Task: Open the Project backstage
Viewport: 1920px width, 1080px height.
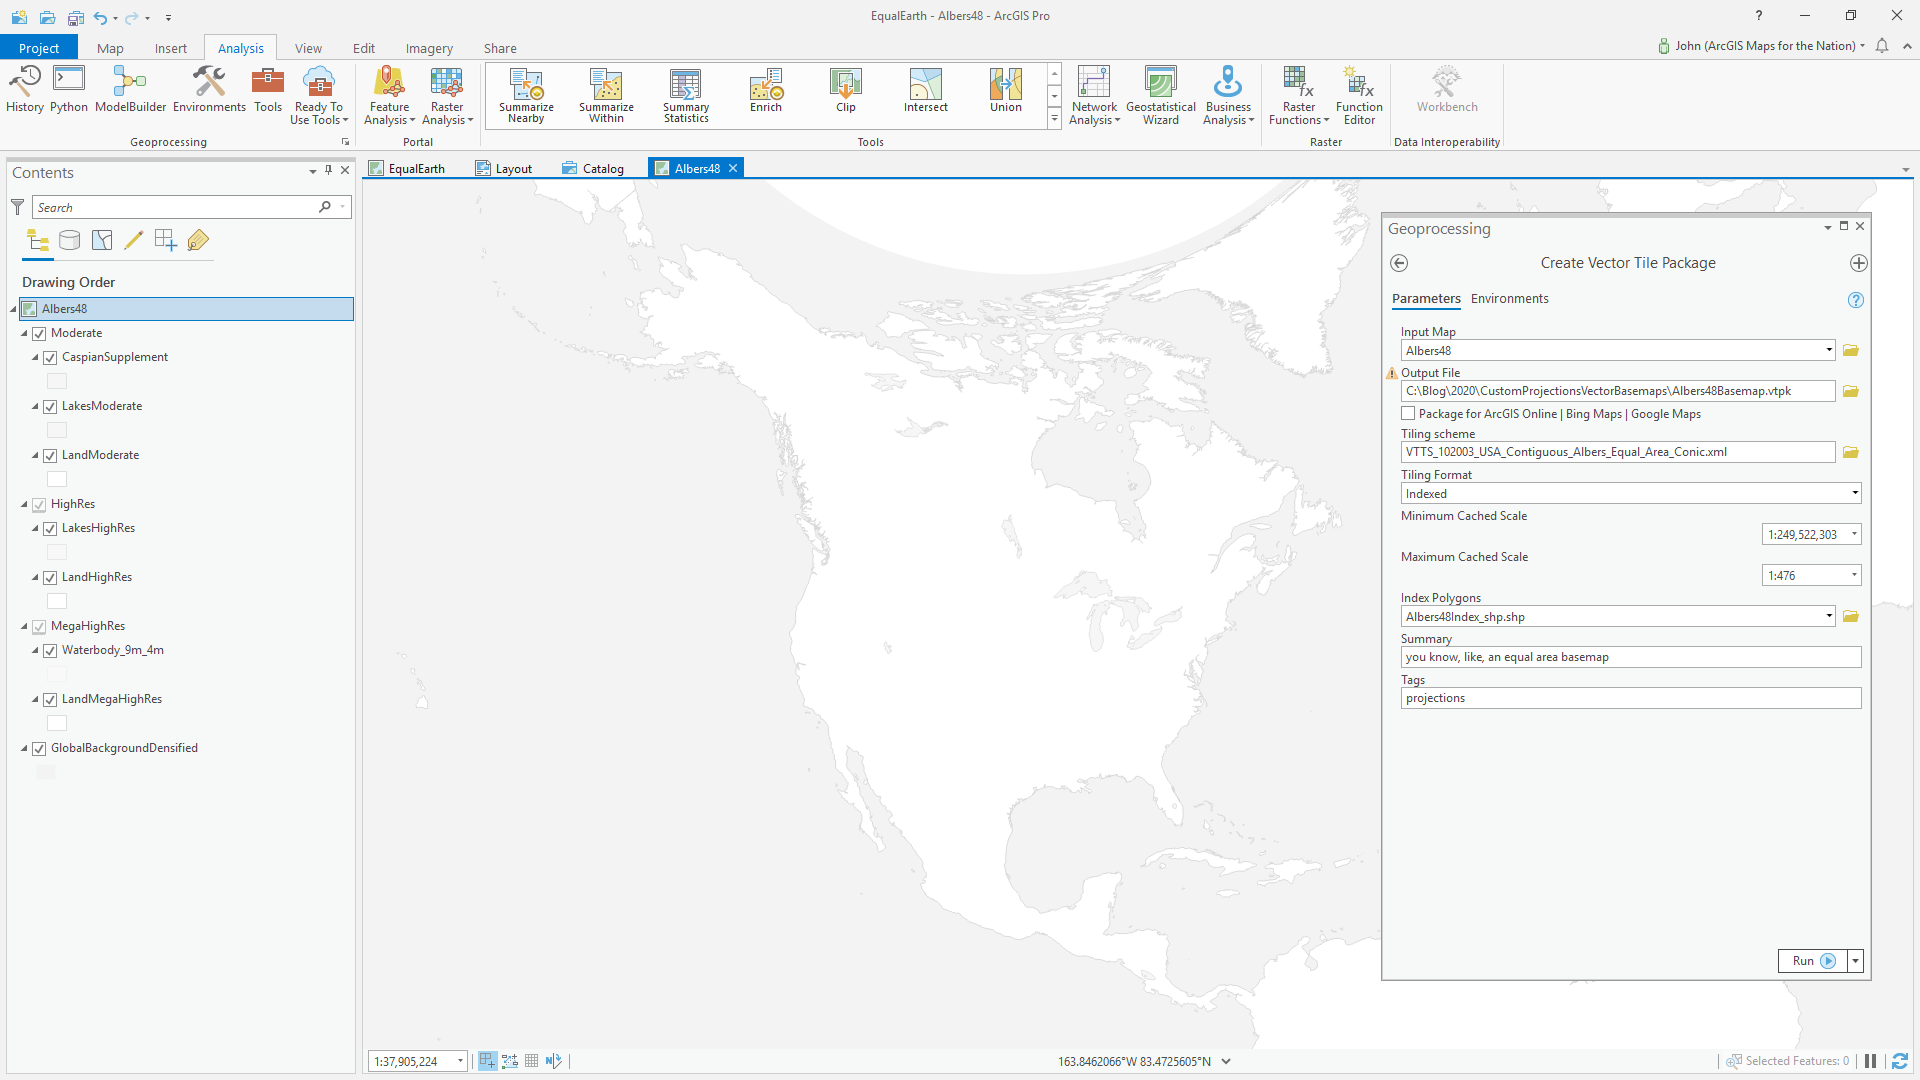Action: click(39, 48)
